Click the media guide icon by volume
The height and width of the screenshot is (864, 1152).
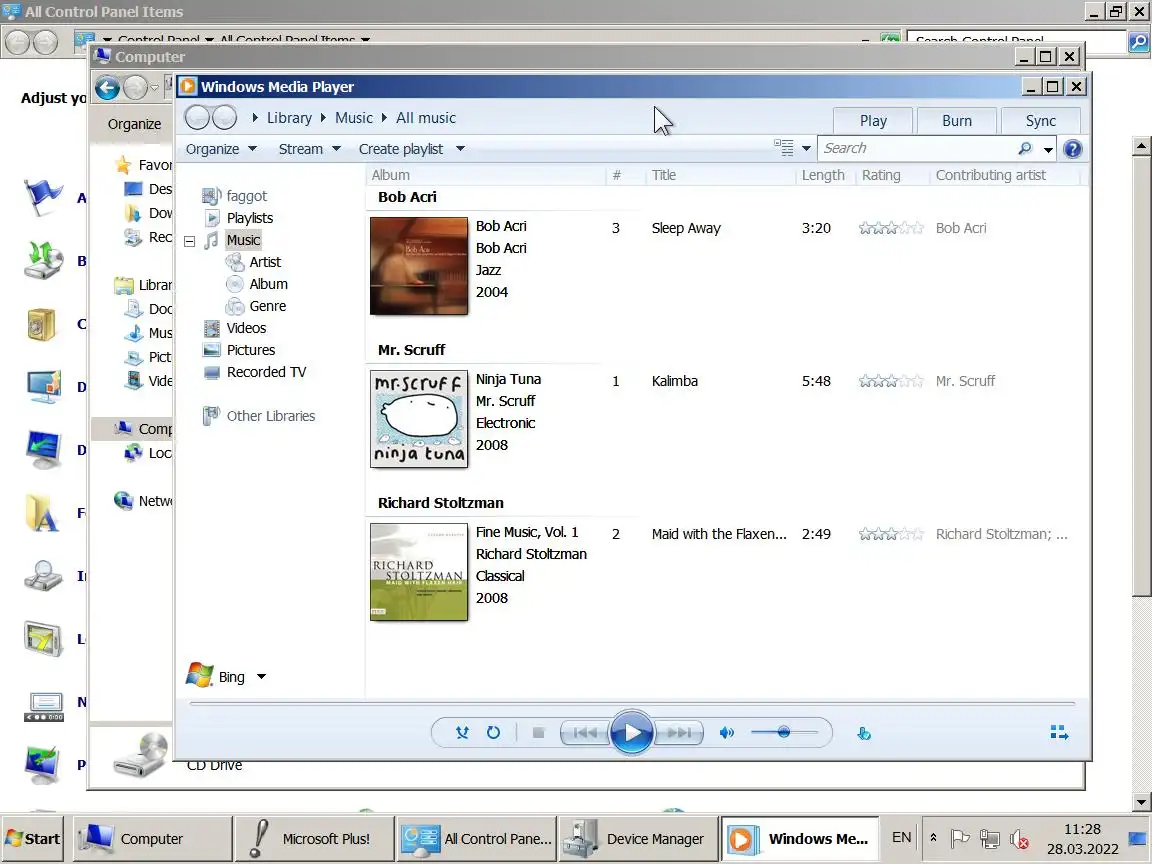(x=864, y=733)
